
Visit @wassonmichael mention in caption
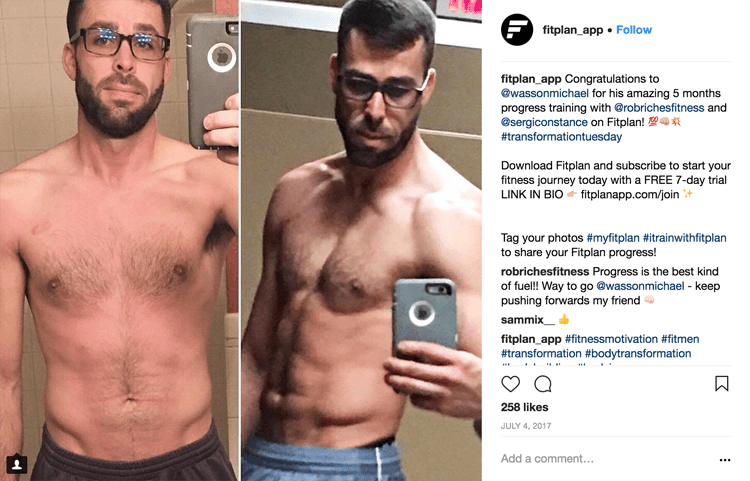point(545,93)
